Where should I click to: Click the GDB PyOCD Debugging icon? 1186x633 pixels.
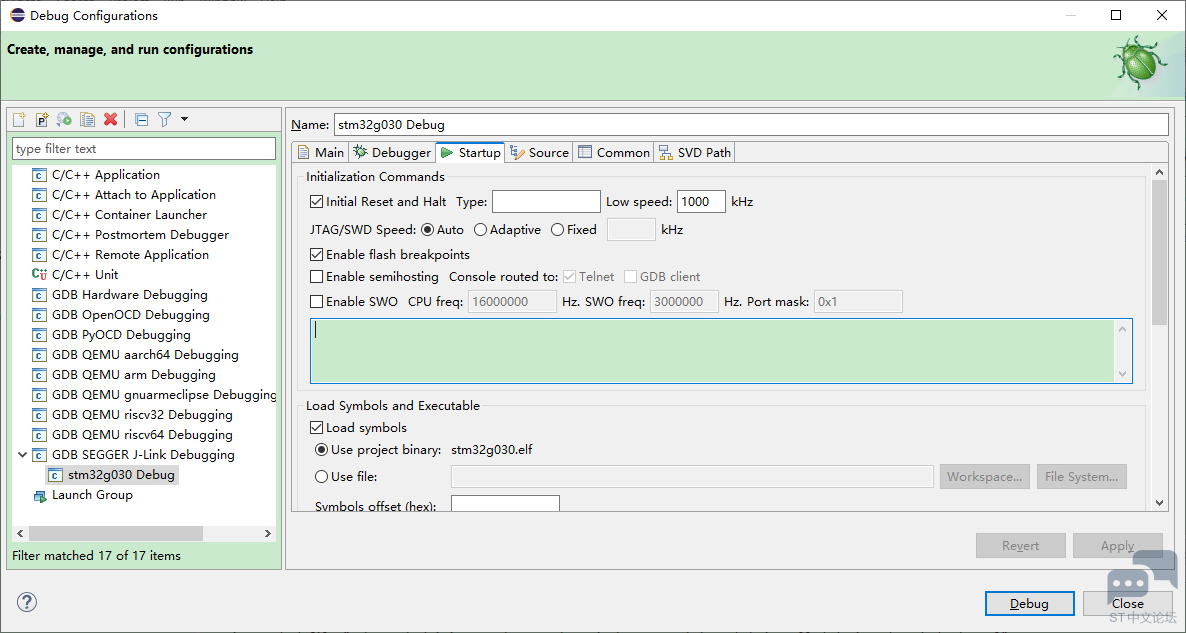point(39,335)
